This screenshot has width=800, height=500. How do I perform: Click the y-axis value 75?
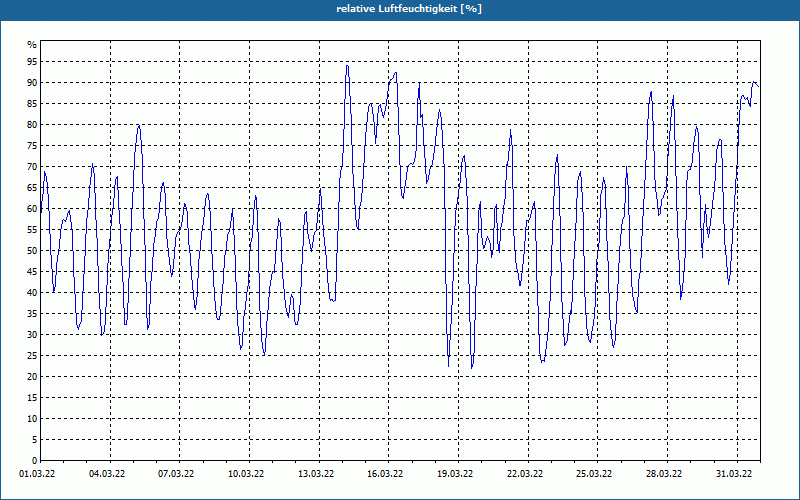pos(32,145)
